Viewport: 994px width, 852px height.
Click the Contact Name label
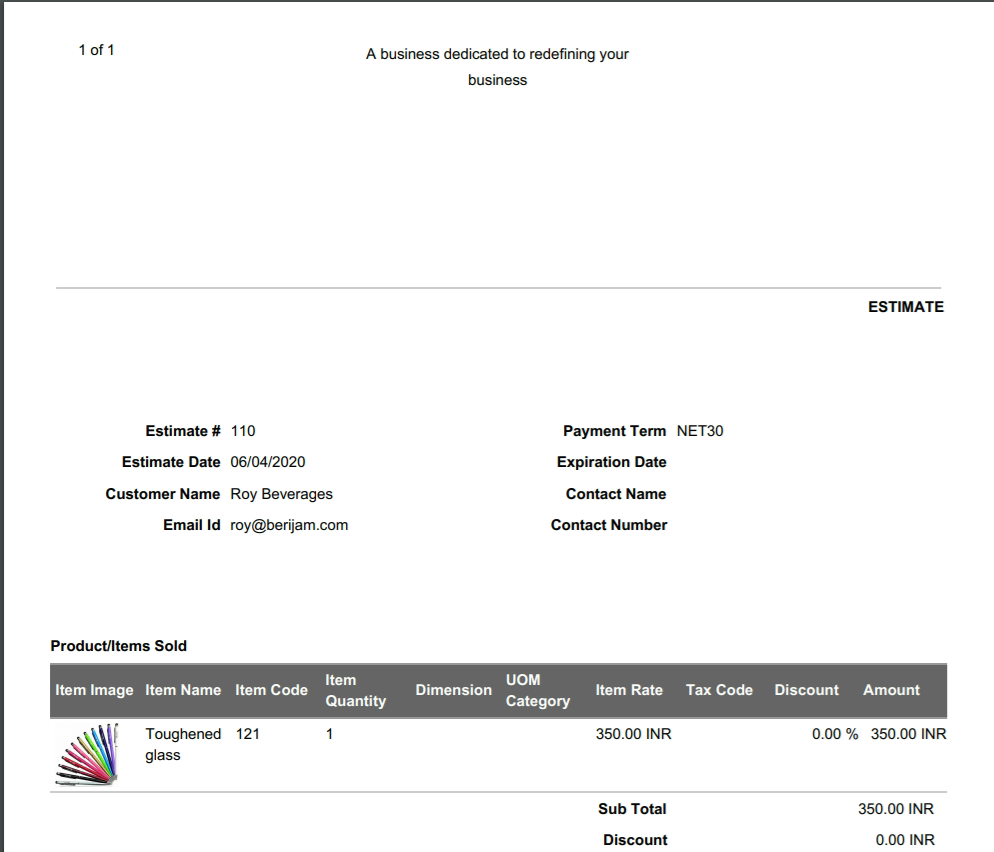pos(616,494)
